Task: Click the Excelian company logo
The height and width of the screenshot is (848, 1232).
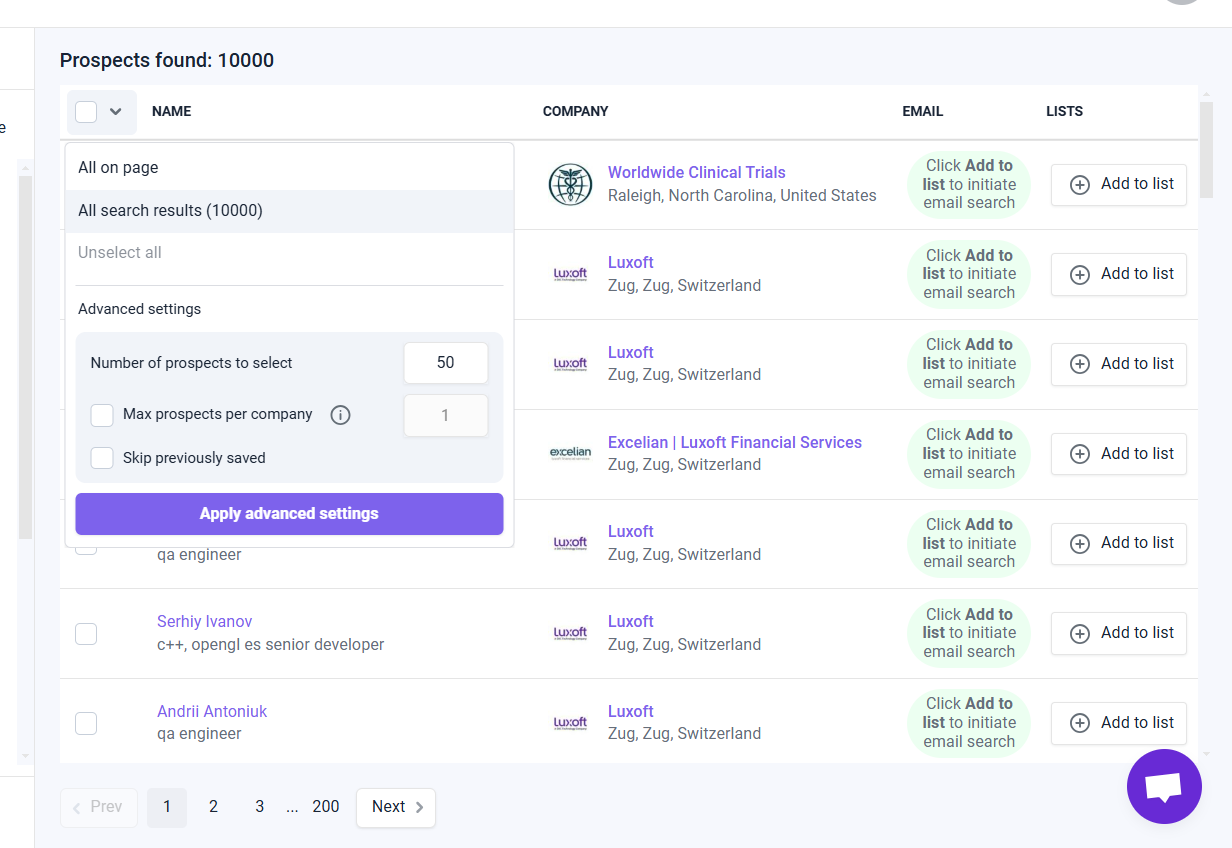Action: (x=570, y=453)
